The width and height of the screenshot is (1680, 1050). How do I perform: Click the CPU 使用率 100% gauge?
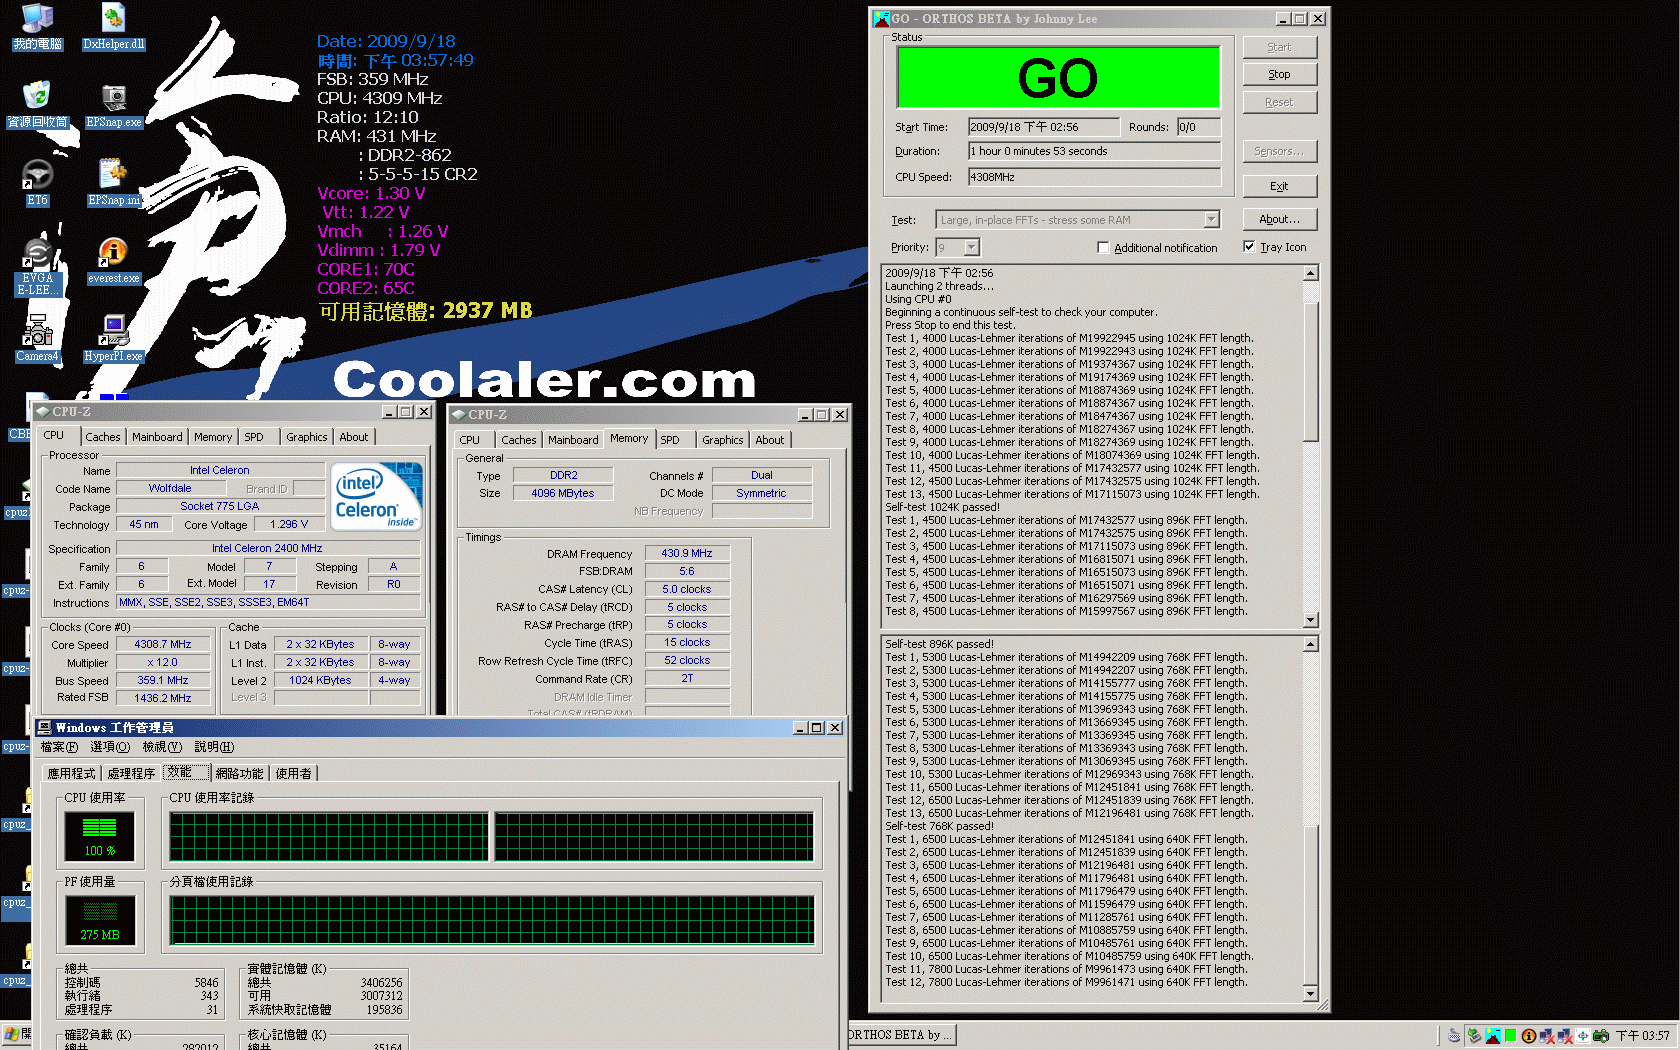coord(99,836)
